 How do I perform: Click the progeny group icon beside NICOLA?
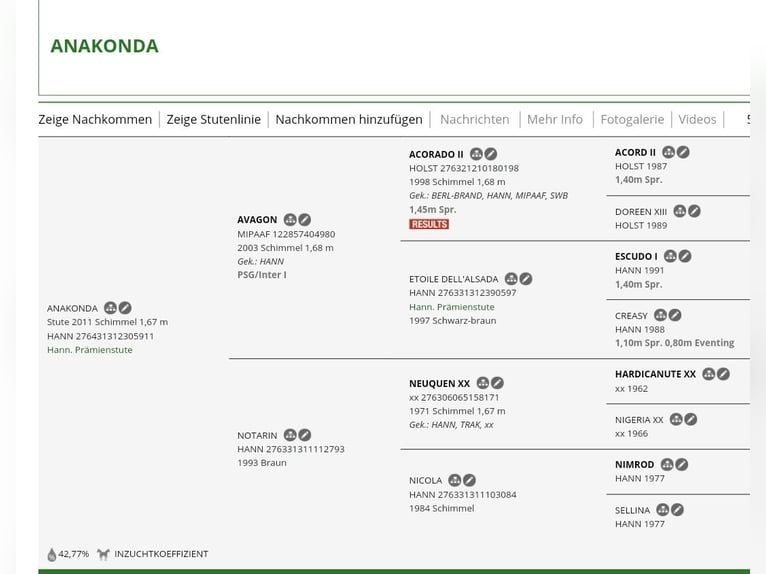click(x=455, y=480)
